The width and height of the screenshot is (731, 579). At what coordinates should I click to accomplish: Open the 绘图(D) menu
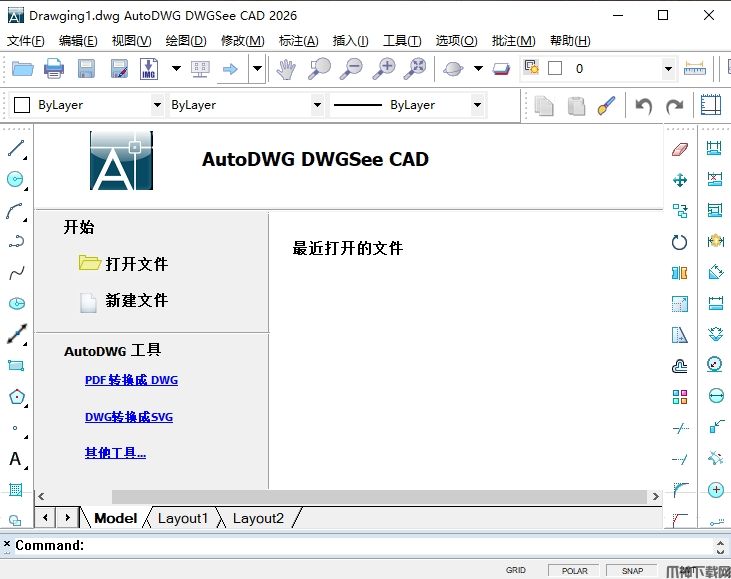point(185,41)
